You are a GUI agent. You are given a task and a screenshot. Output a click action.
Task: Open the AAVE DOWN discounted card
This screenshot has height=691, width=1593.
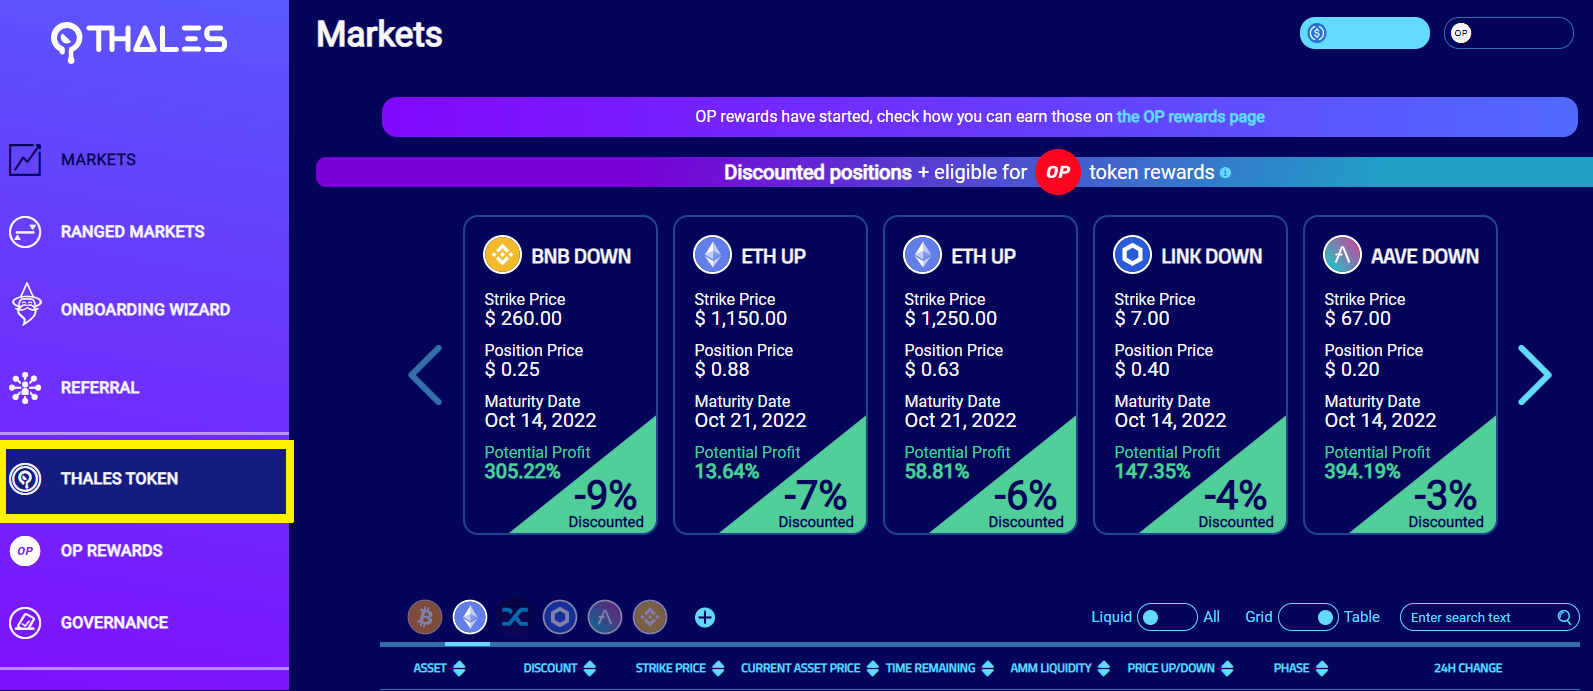pyautogui.click(x=1400, y=375)
